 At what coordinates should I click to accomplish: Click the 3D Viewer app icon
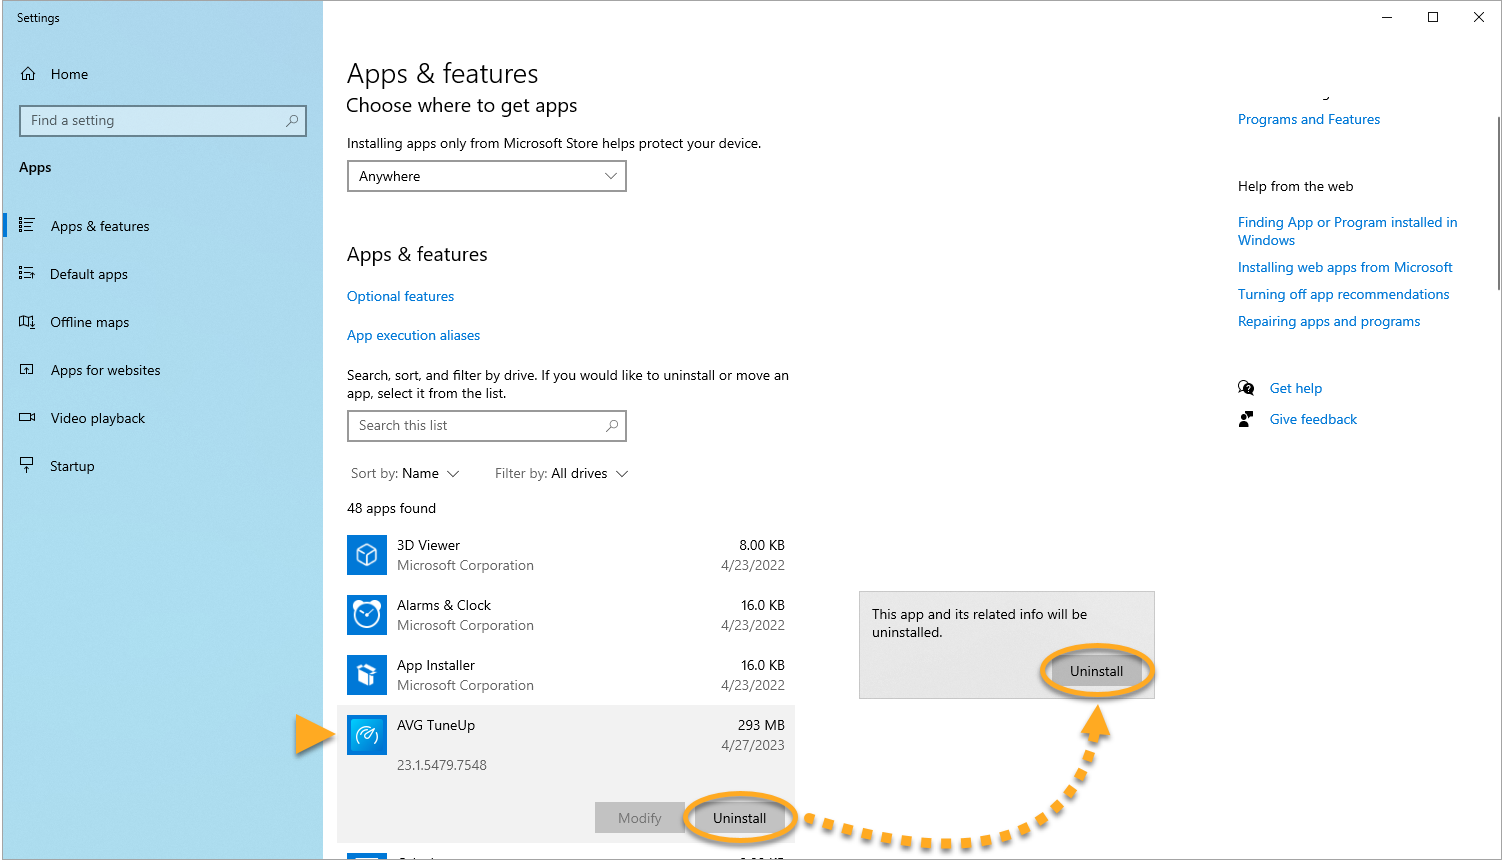[x=367, y=555]
